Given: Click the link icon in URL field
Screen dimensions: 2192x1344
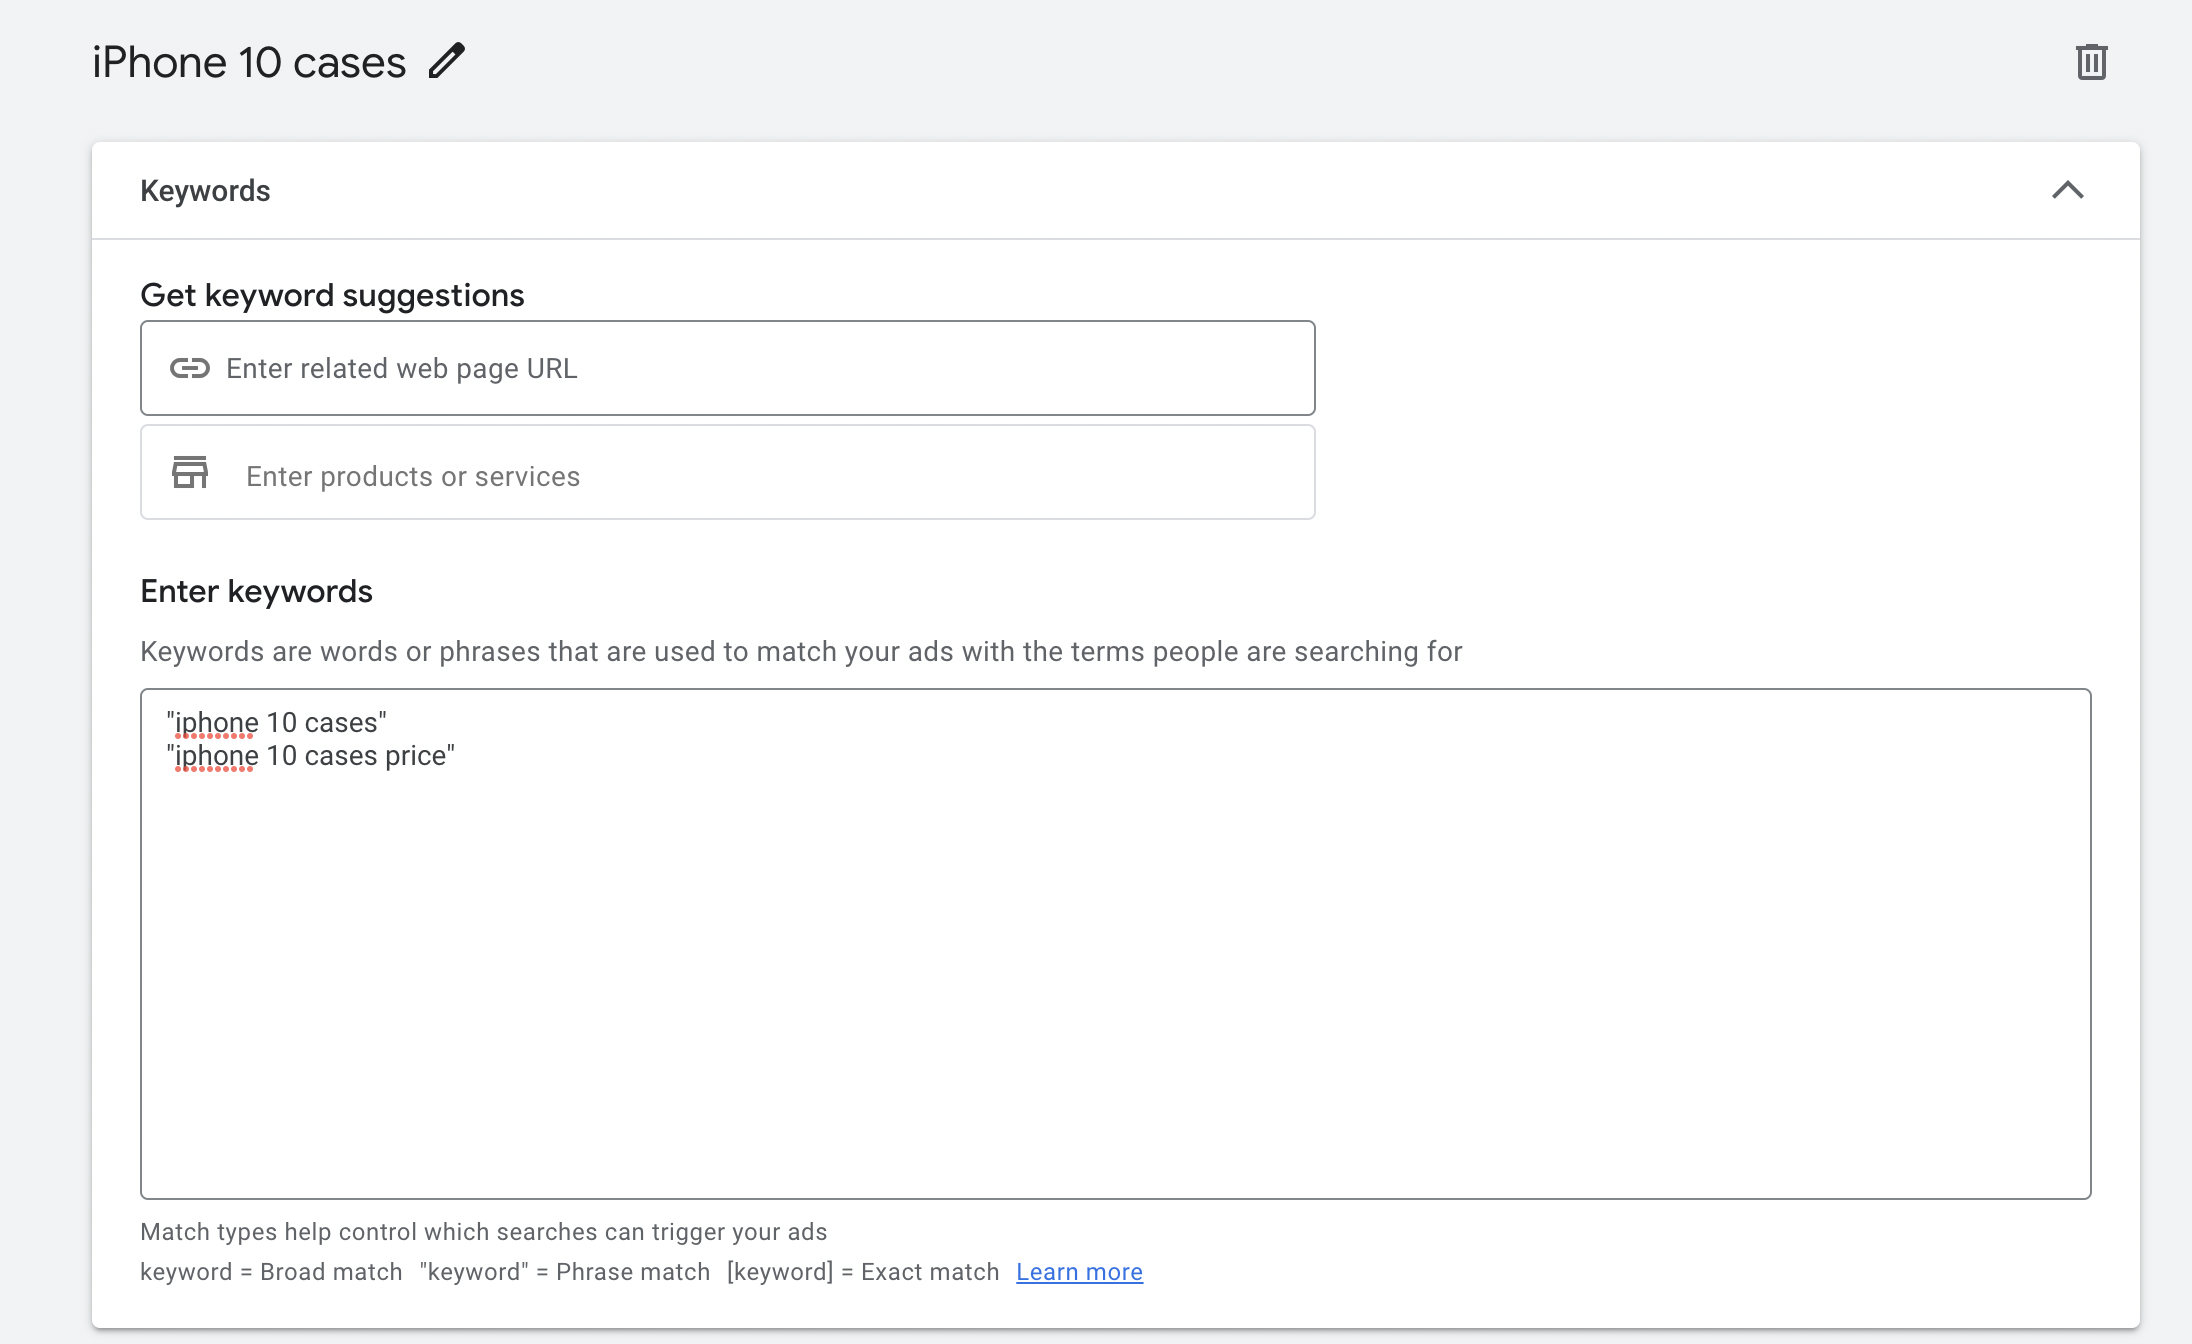Looking at the screenshot, I should (x=190, y=368).
